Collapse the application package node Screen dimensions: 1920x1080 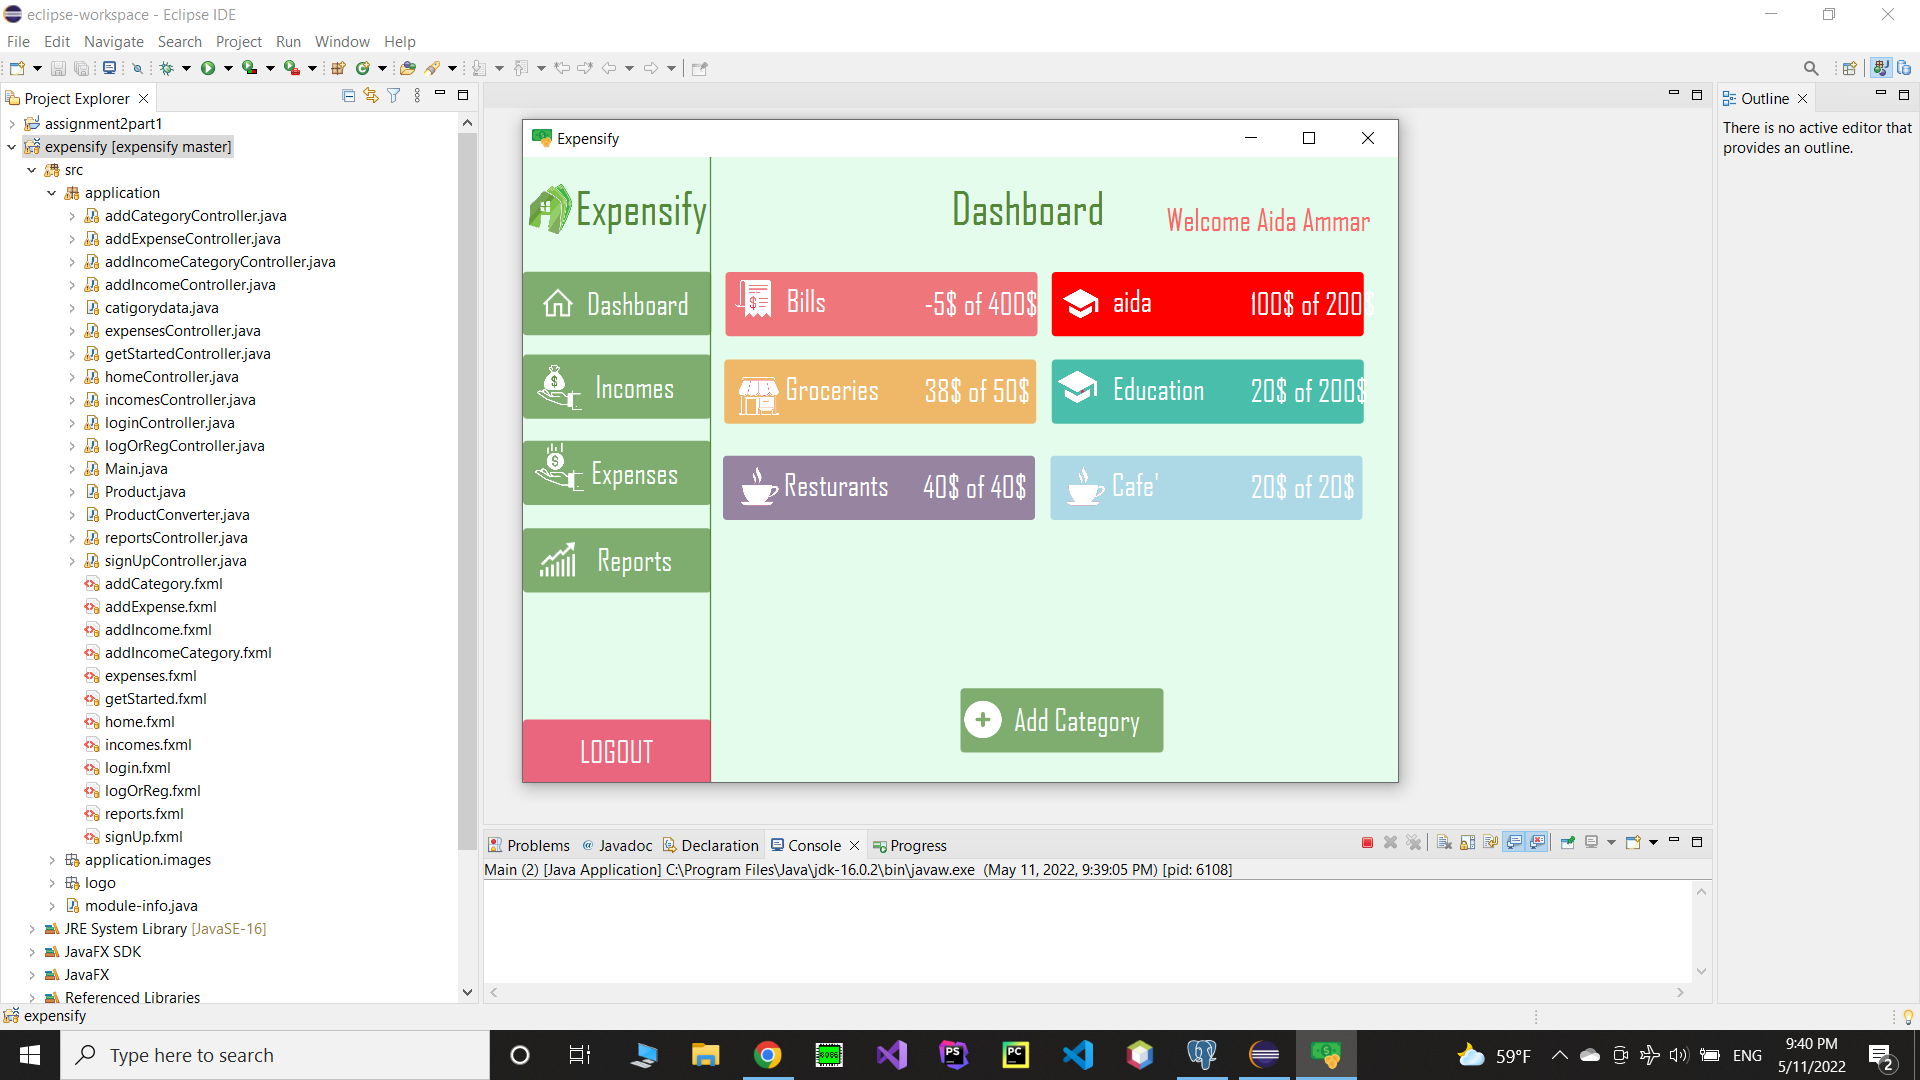52,193
